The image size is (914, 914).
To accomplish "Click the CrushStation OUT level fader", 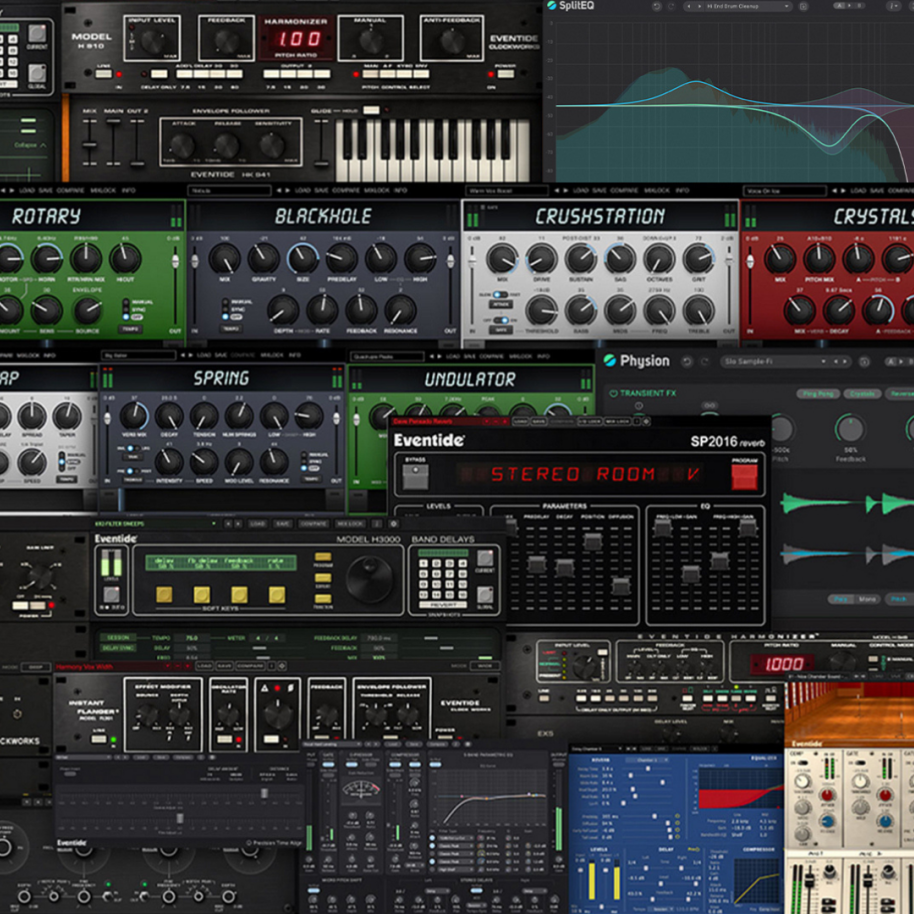I will coord(729,260).
